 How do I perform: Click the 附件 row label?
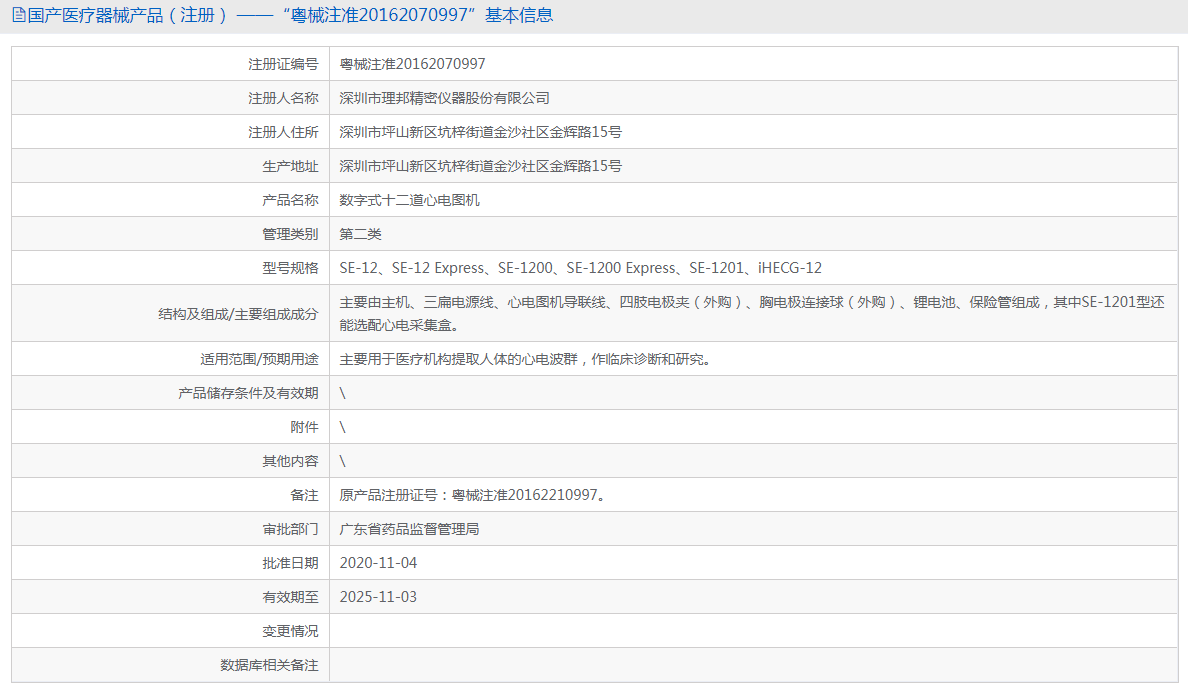[x=304, y=427]
